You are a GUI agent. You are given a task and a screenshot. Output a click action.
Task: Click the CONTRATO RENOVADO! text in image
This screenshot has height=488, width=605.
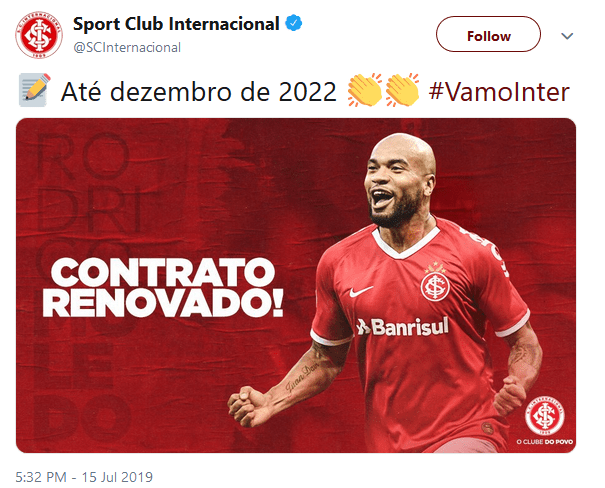tap(162, 287)
